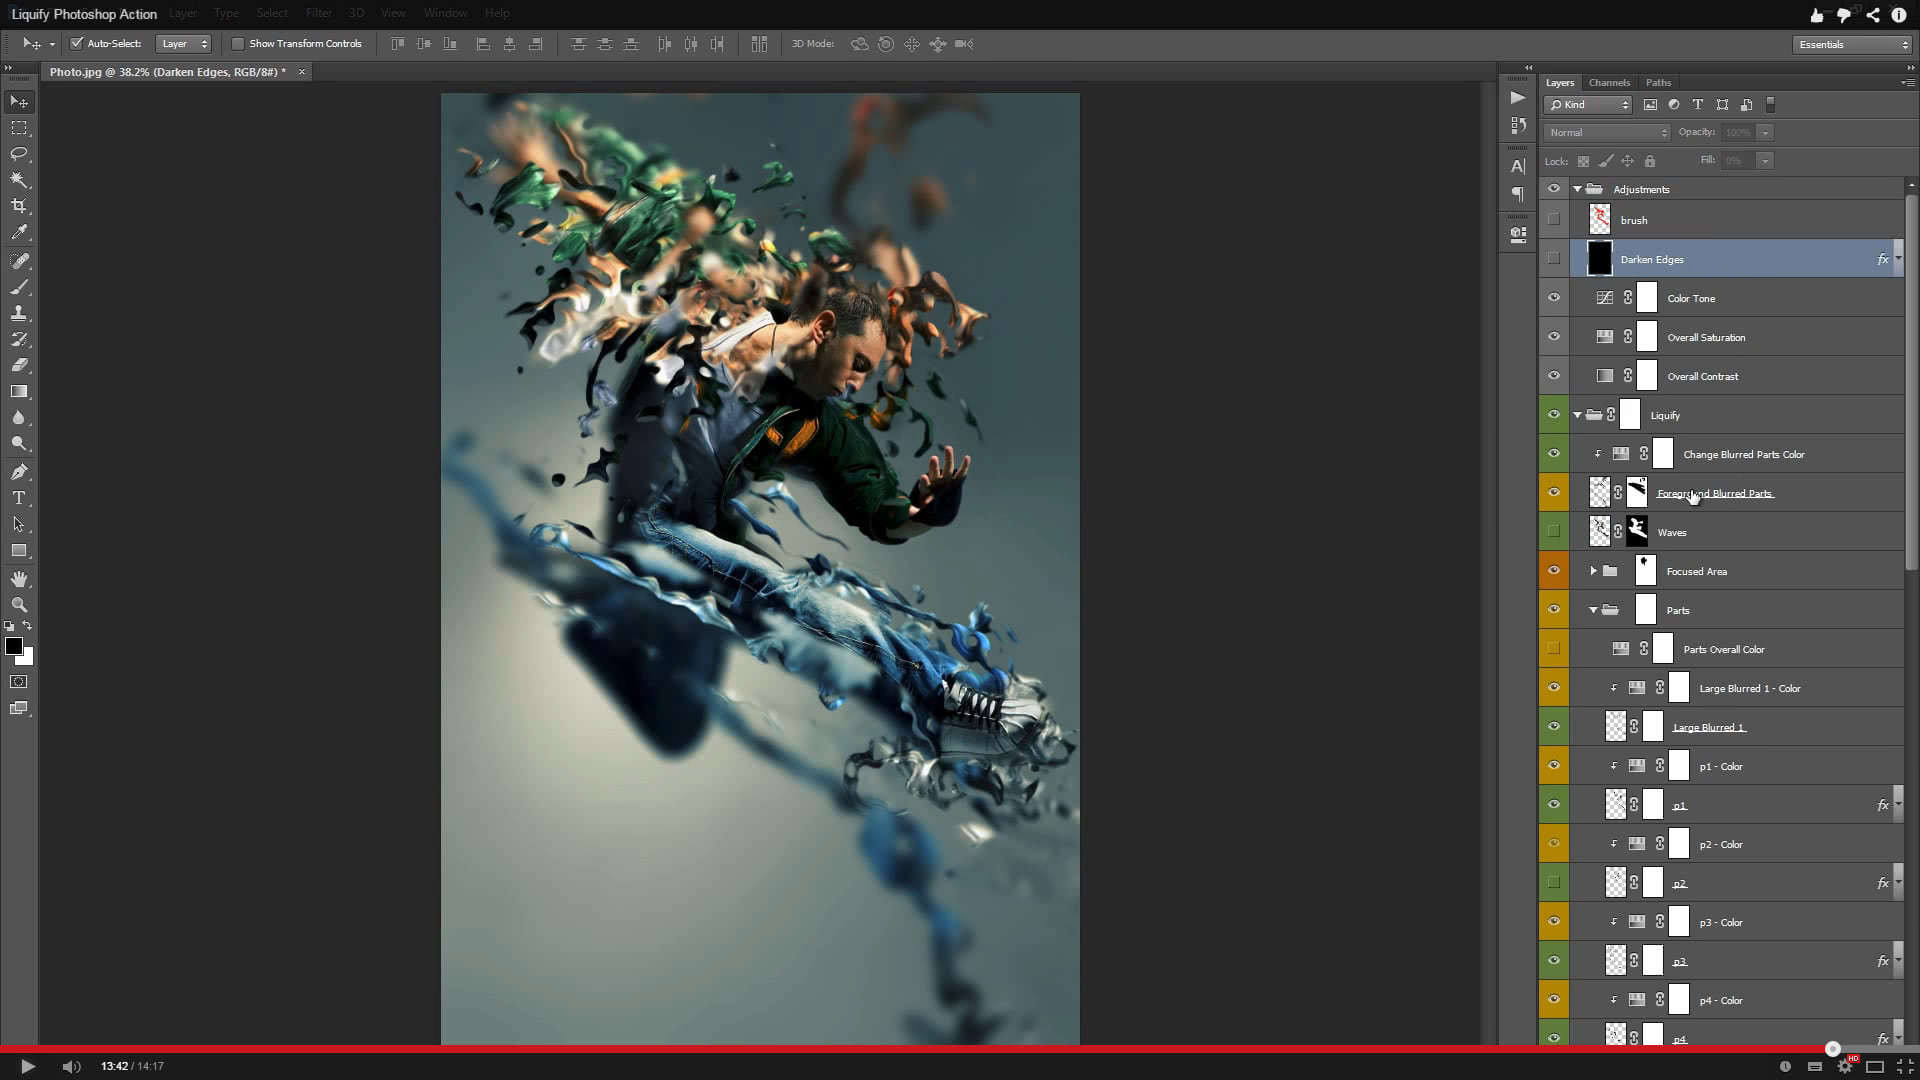
Task: Switch to the Paths tab
Action: point(1658,83)
